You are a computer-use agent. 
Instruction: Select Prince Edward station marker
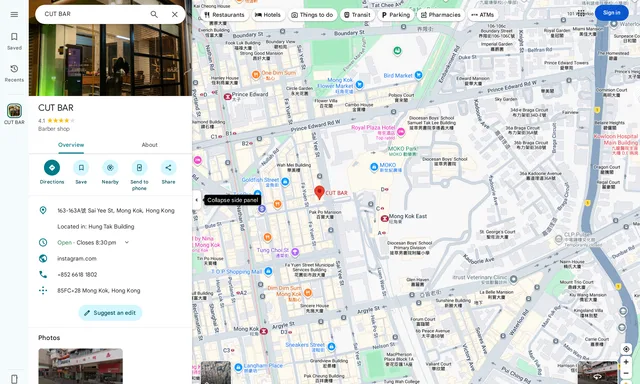coord(227,97)
